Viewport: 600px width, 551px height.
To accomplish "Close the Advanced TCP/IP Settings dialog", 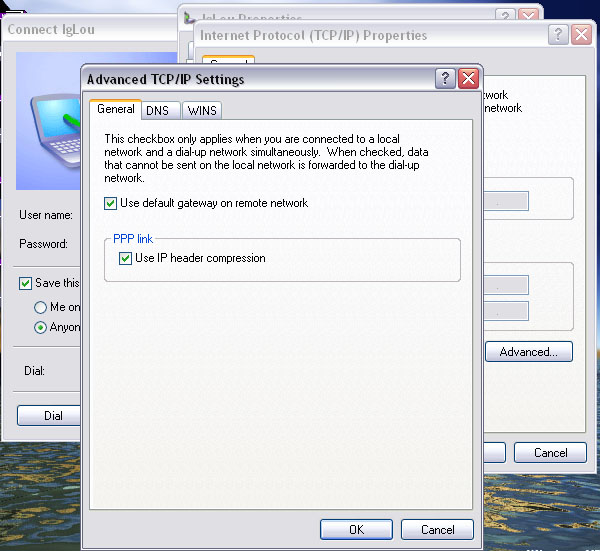I will coord(468,79).
